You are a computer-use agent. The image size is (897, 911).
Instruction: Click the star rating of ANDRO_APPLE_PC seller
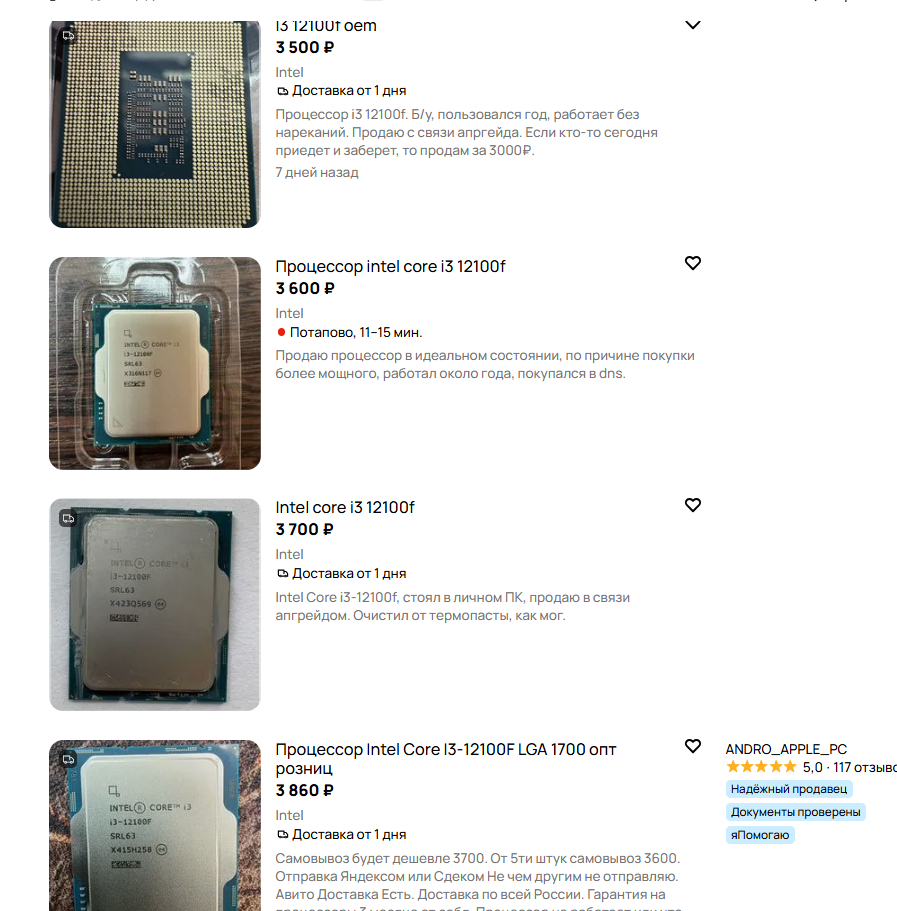click(x=761, y=767)
